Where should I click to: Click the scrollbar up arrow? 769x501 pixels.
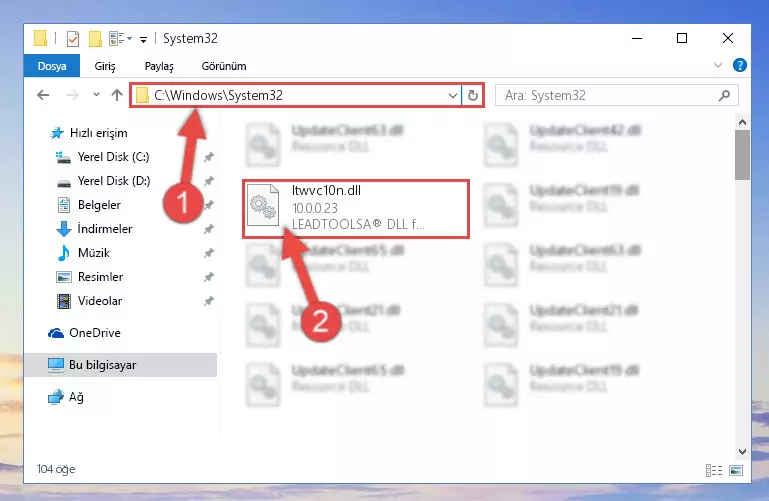(x=742, y=122)
